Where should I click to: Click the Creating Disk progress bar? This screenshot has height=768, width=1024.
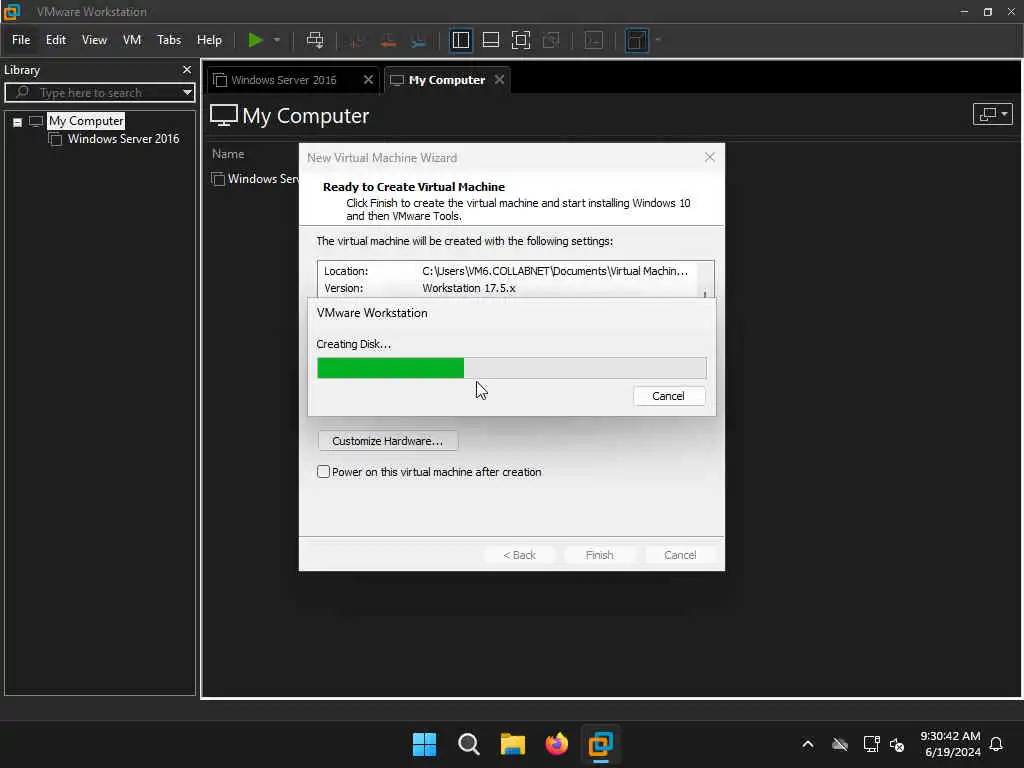click(511, 368)
